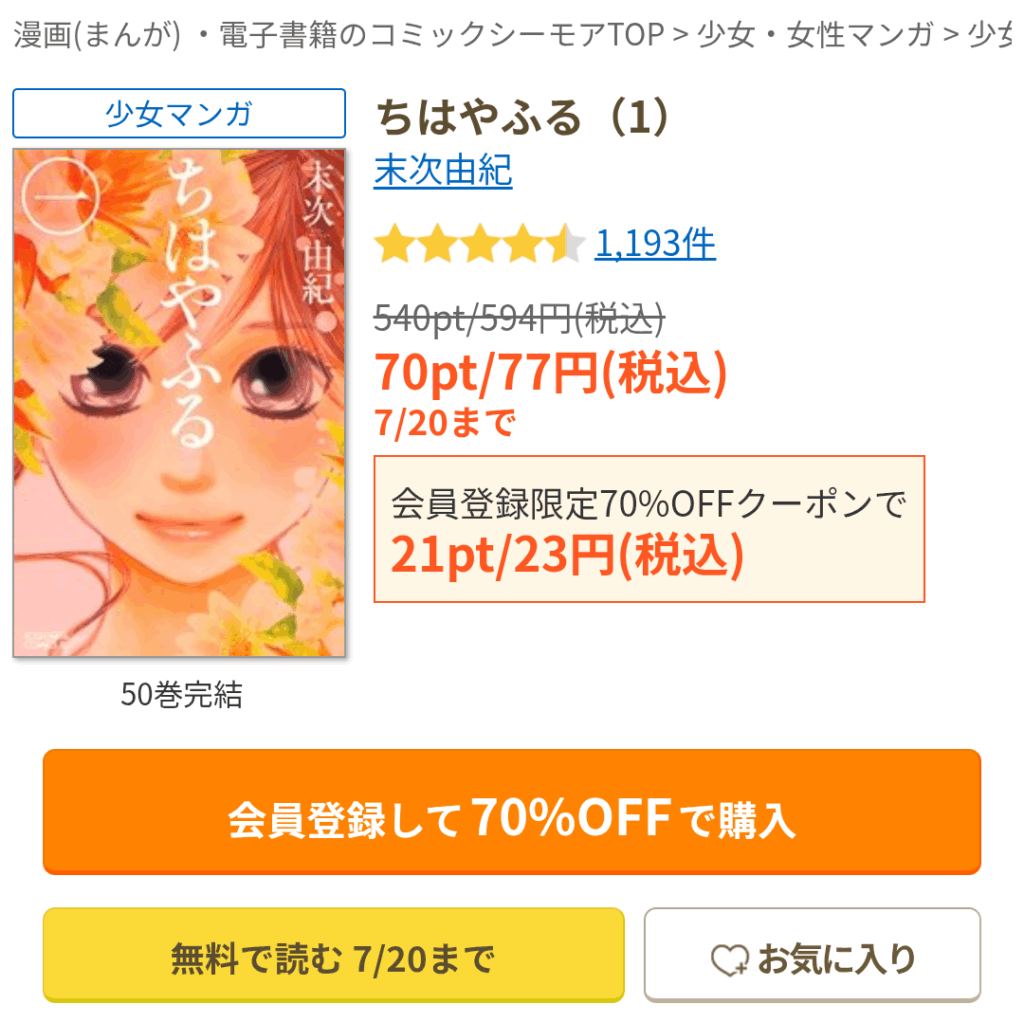
Task: Click 無料で読む 7/20まで button
Action: pos(334,955)
